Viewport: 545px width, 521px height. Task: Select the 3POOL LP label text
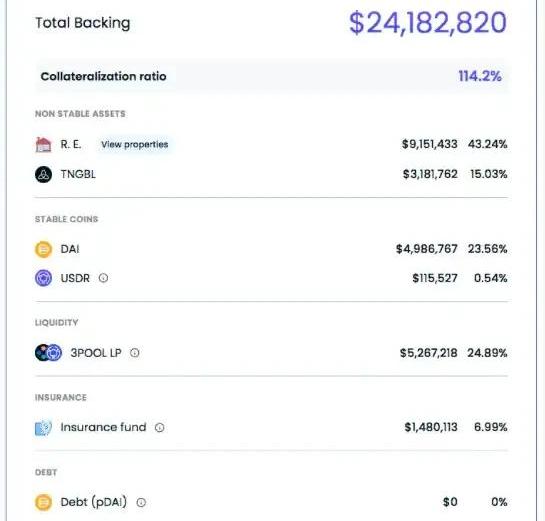pos(96,353)
